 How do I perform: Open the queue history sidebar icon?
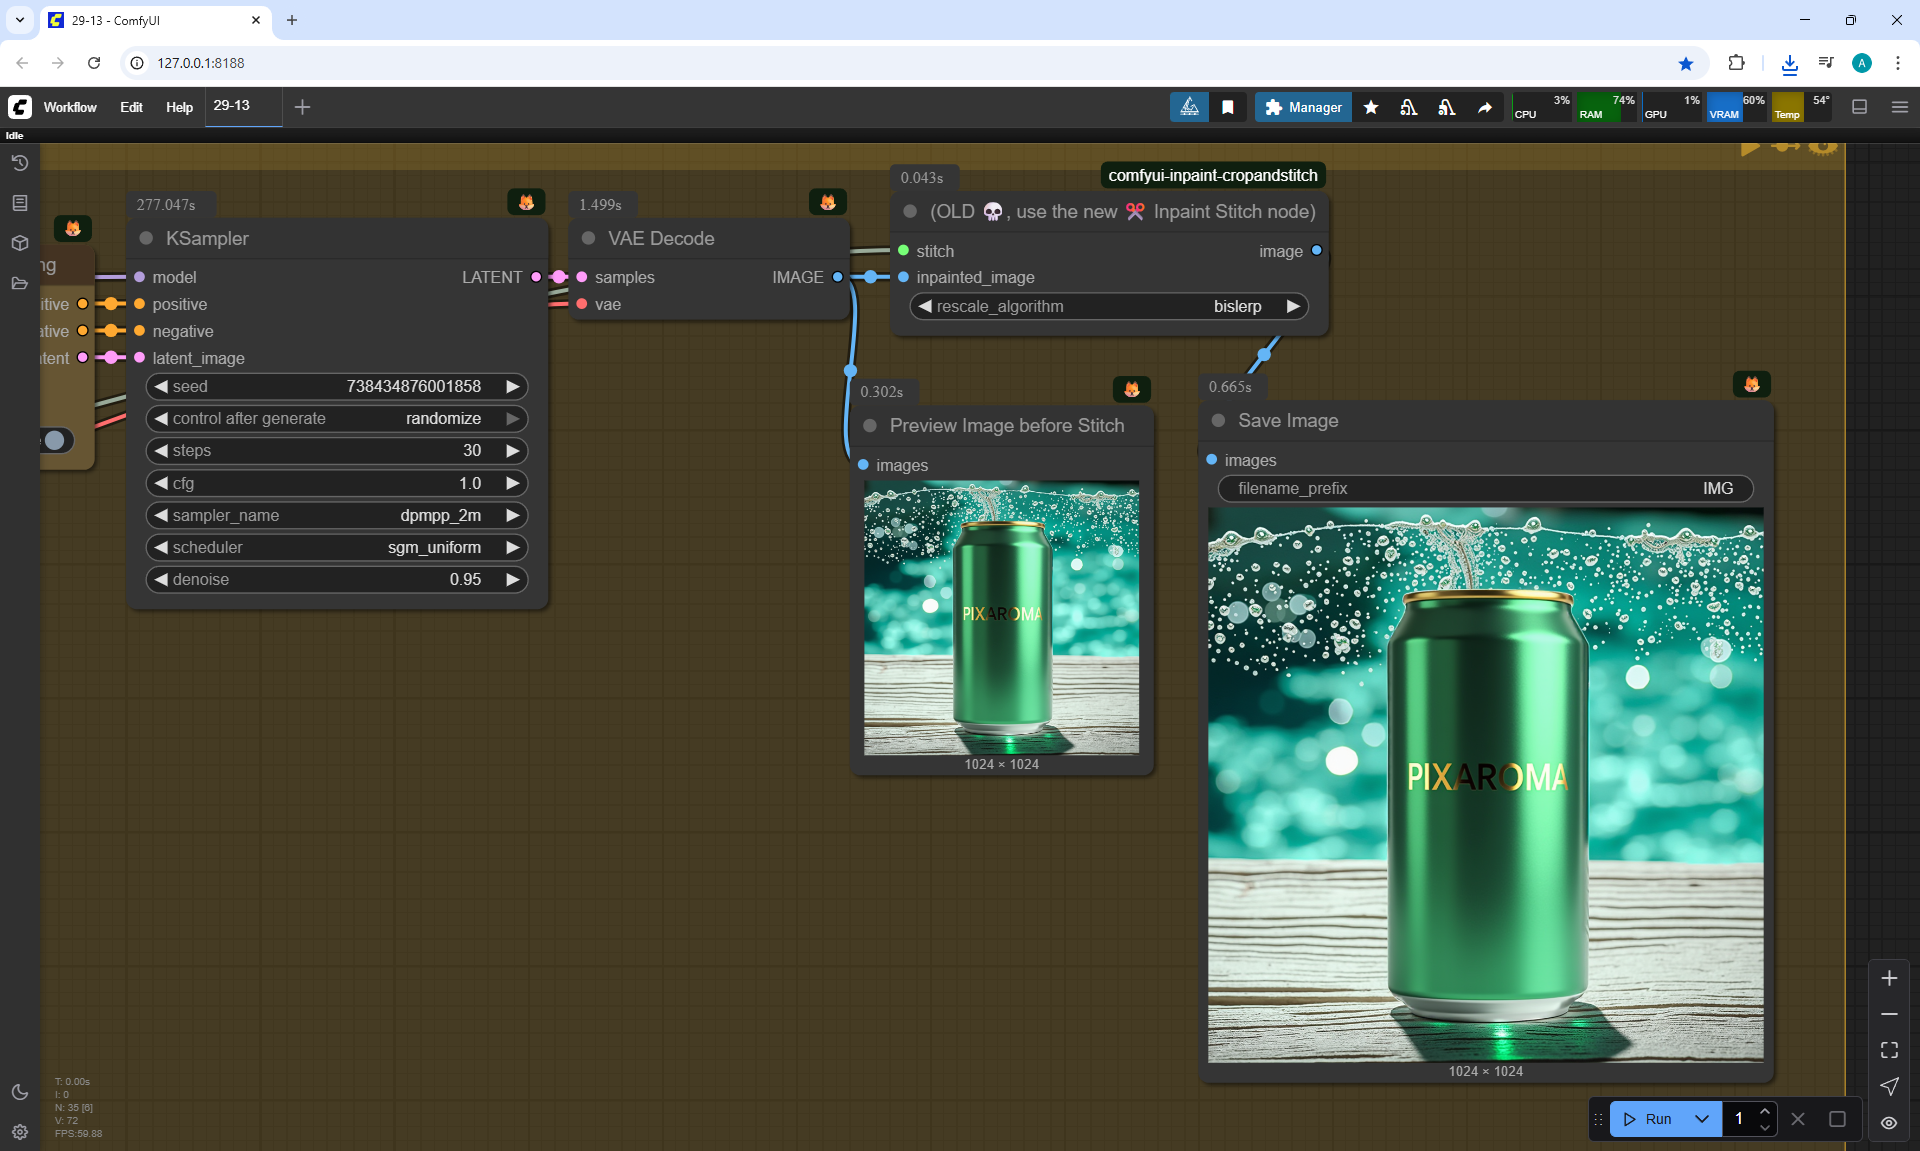click(x=20, y=163)
